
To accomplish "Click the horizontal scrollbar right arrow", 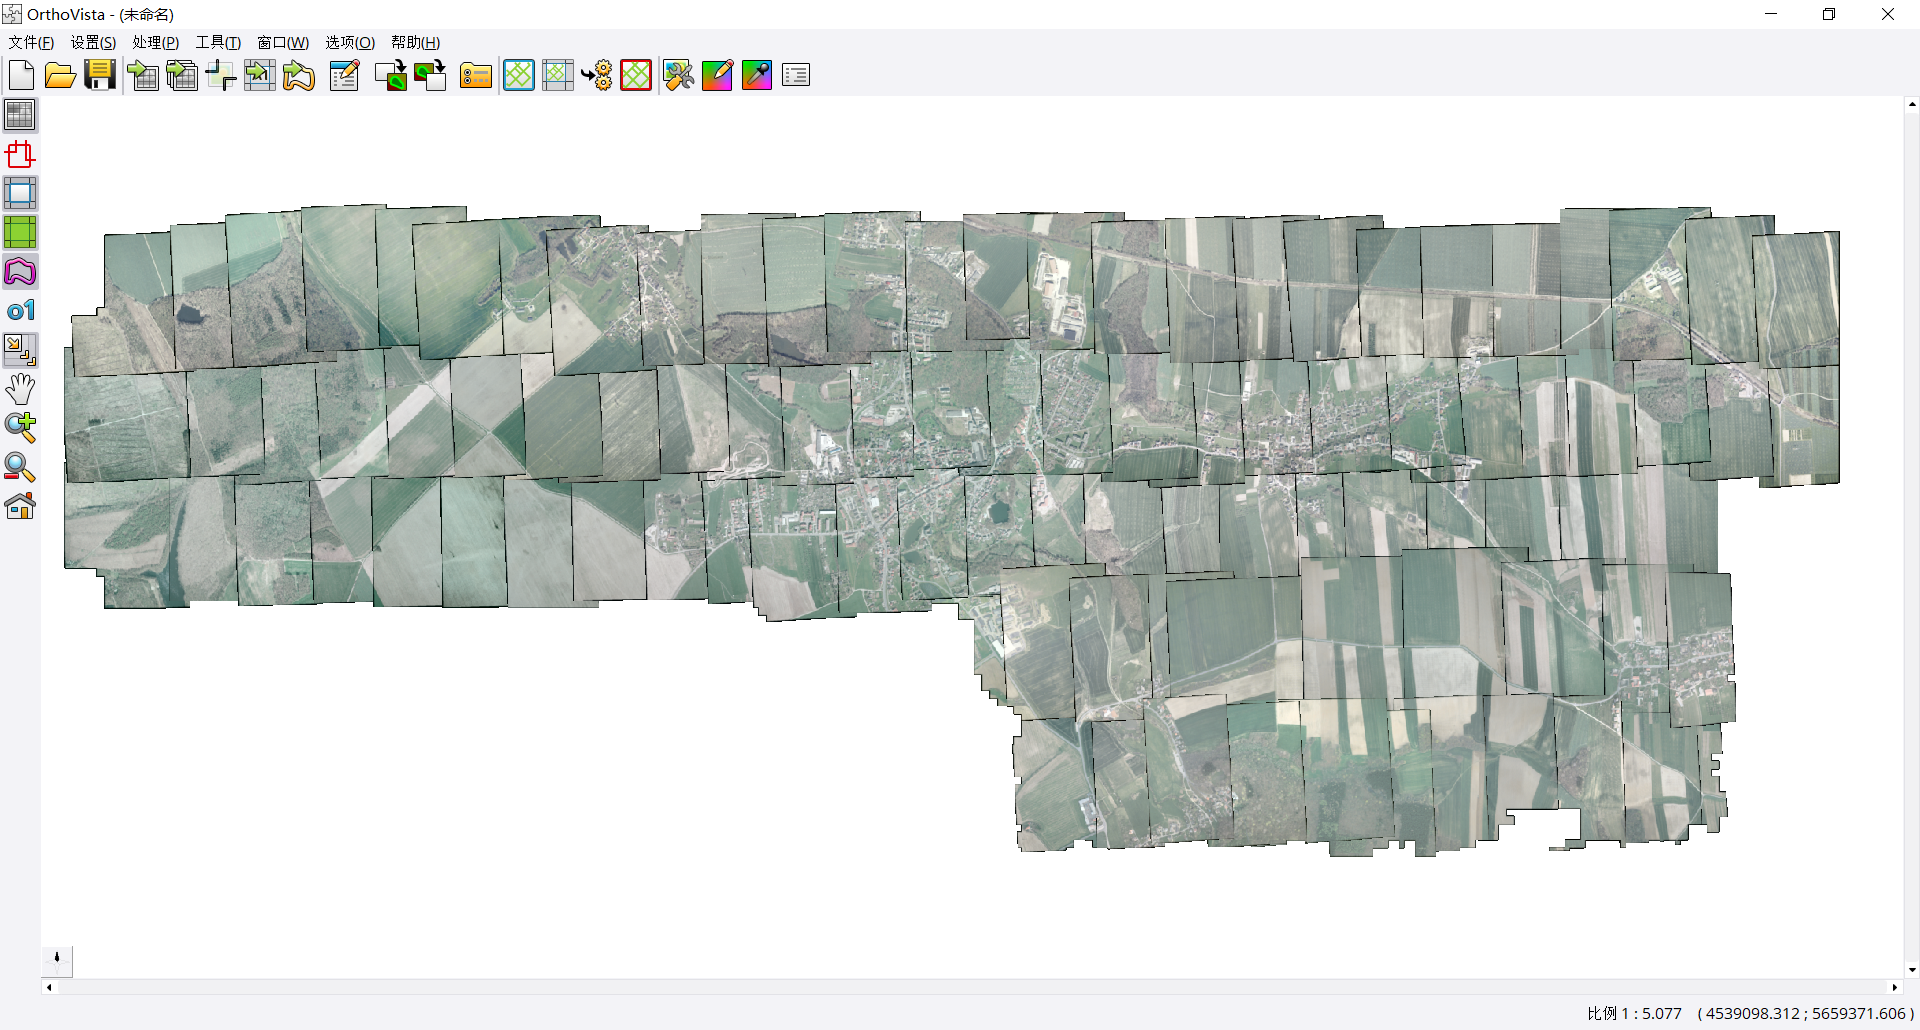I will pos(1894,987).
